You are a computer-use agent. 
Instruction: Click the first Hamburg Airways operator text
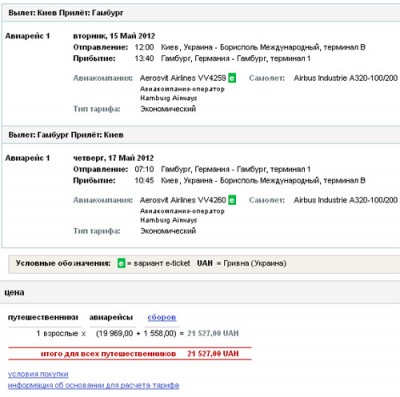tap(168, 98)
